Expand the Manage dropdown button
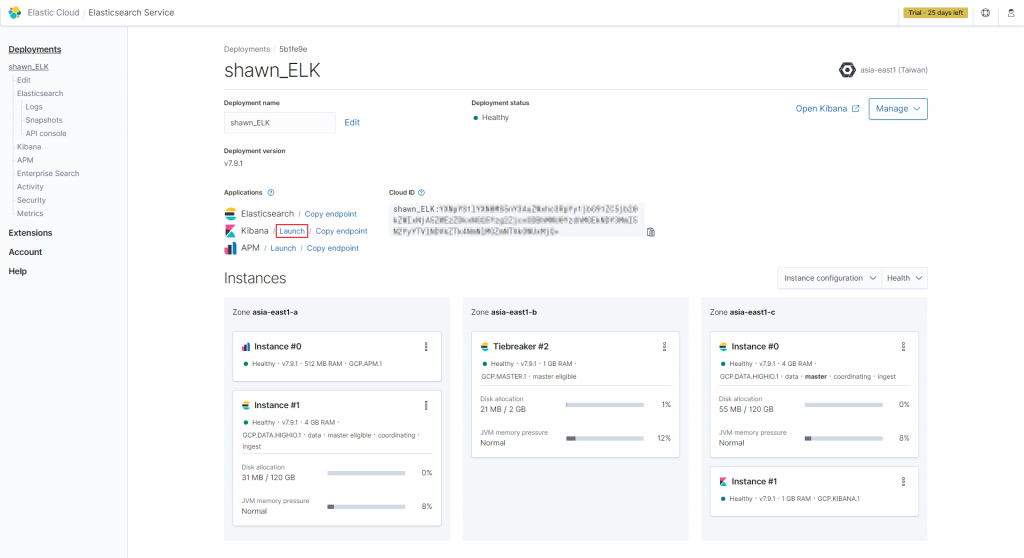Screen dimensions: 1024x558 [x=898, y=109]
